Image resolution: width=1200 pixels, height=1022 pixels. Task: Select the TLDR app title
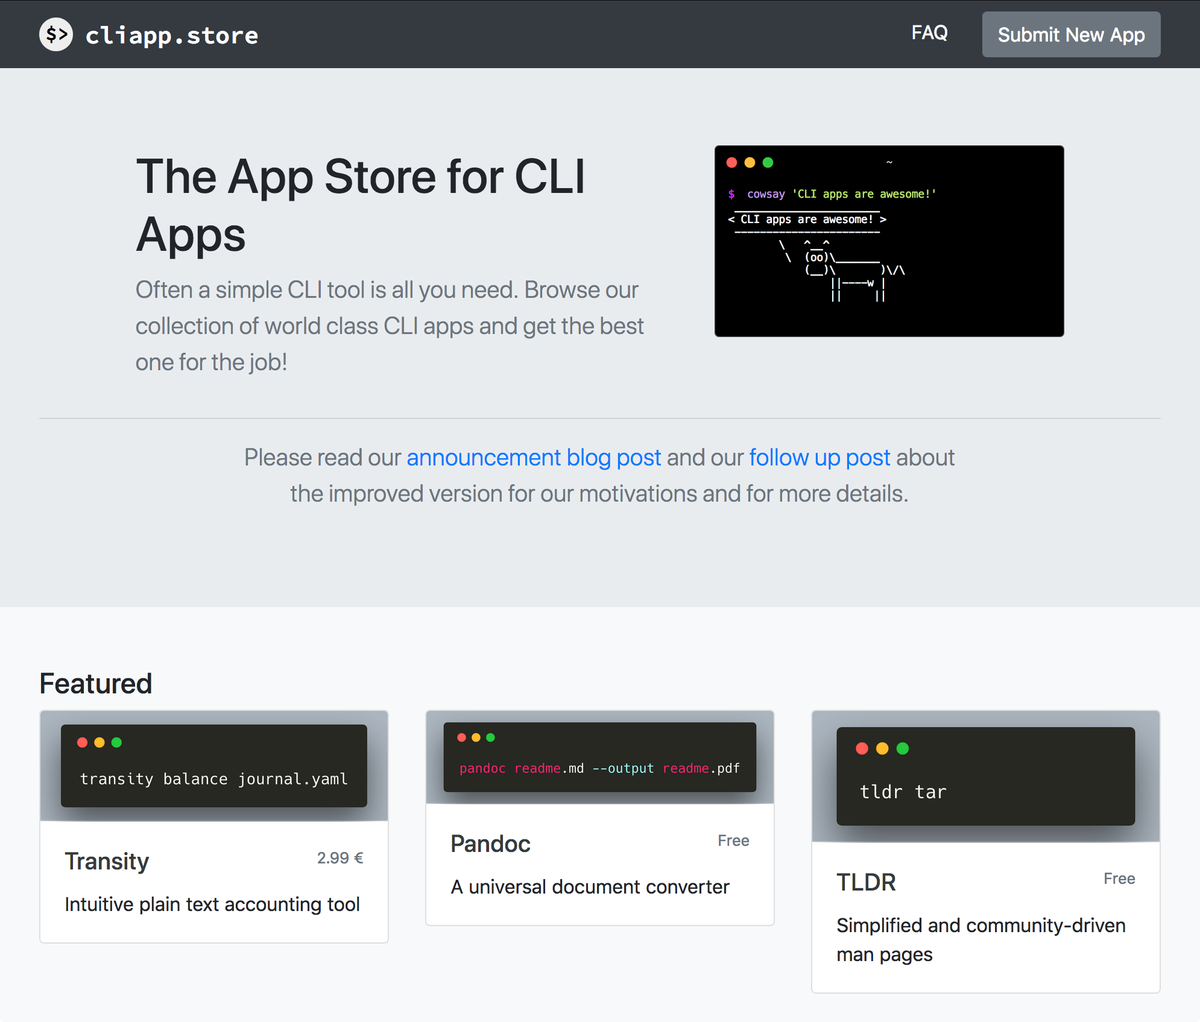(x=866, y=882)
